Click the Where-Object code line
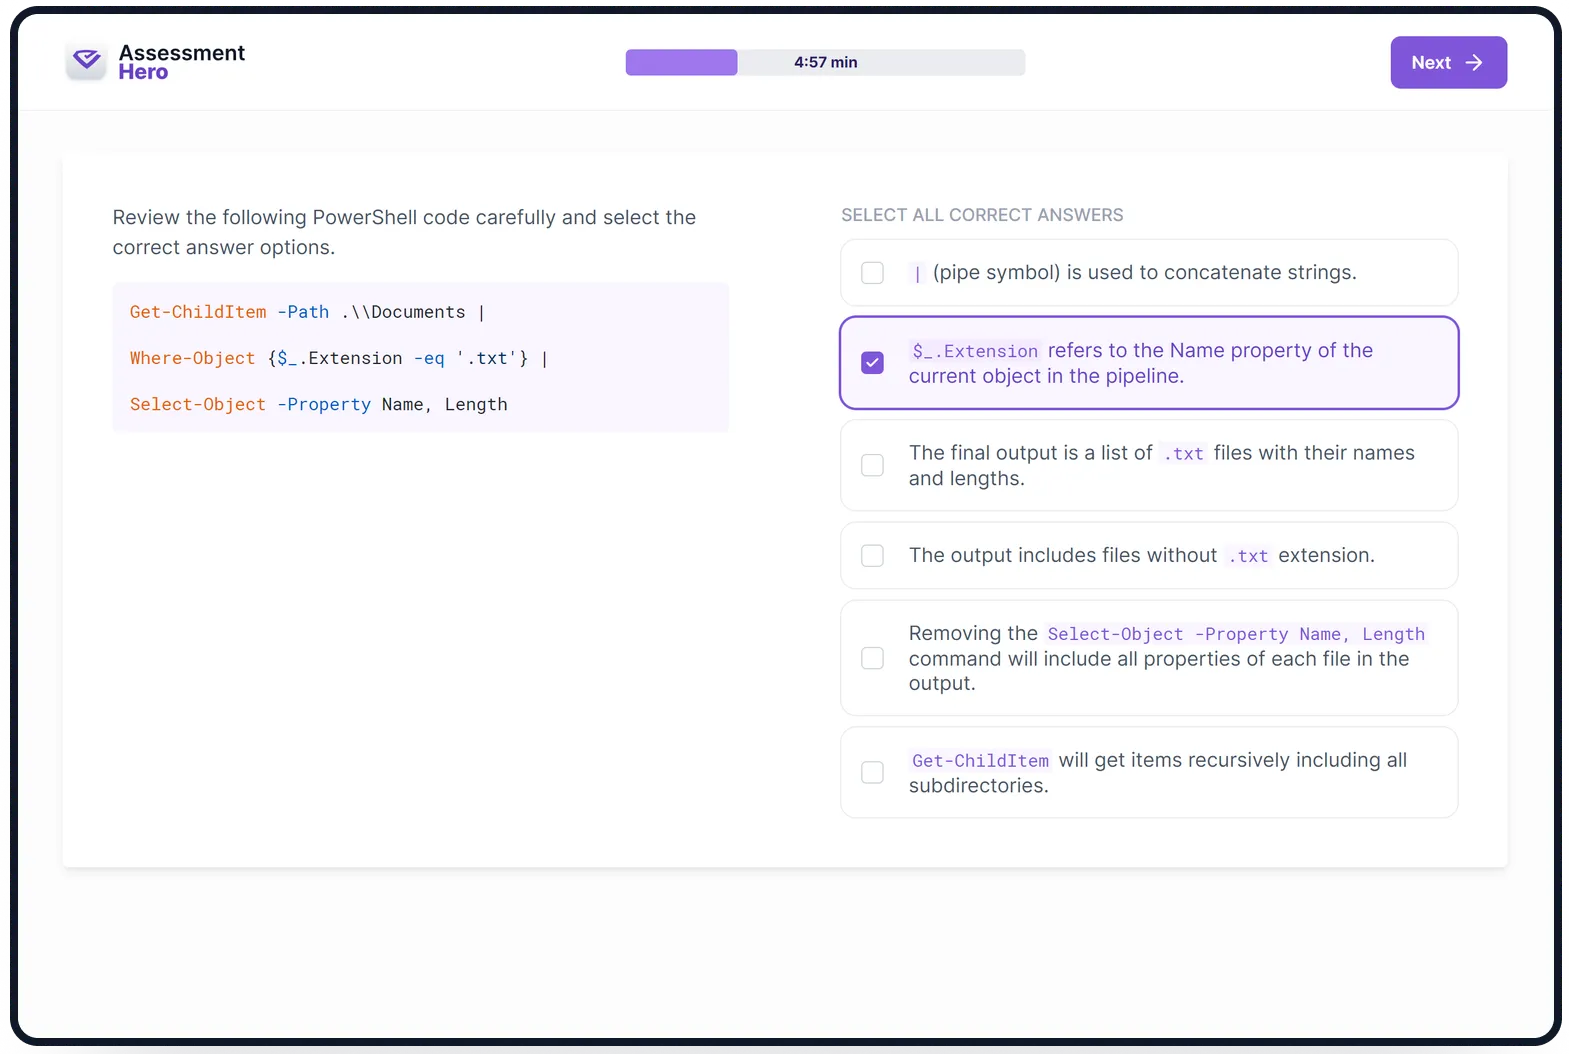The image size is (1569, 1054). click(x=338, y=358)
